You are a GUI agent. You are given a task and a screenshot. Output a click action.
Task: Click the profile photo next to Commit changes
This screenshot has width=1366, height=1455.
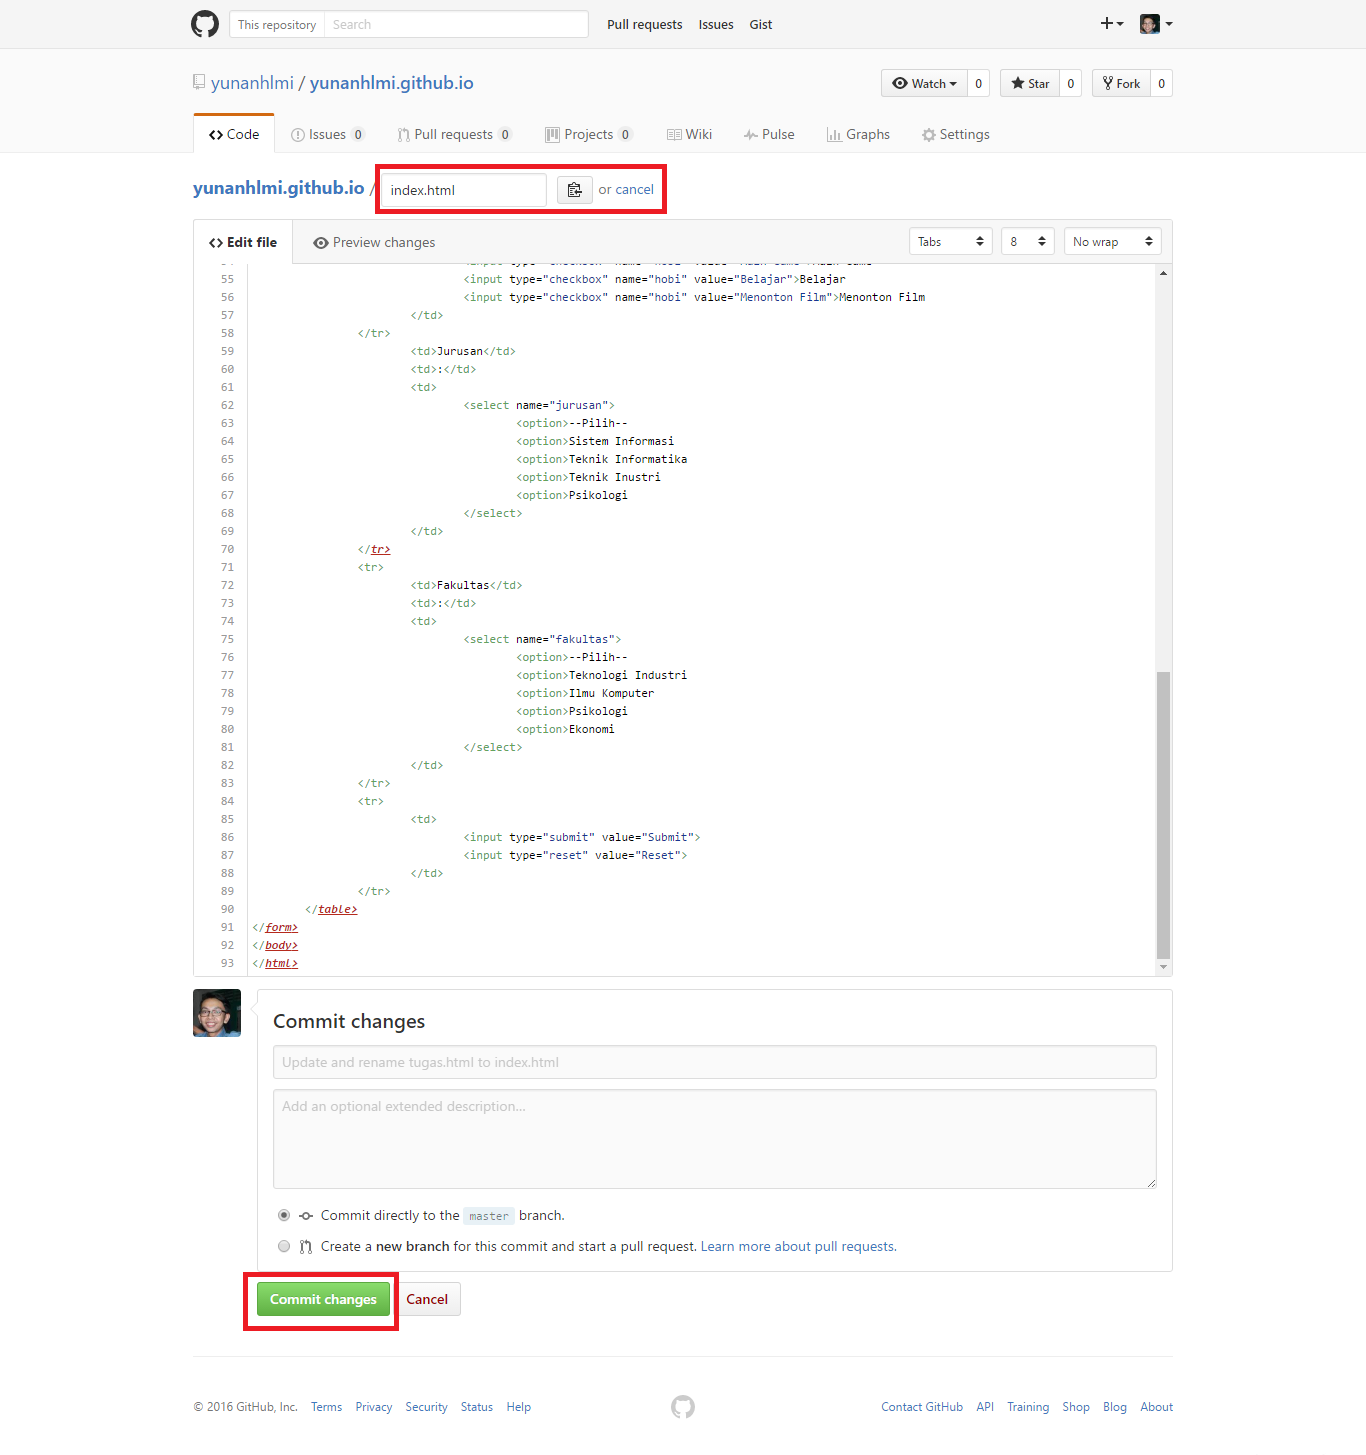[x=217, y=1013]
